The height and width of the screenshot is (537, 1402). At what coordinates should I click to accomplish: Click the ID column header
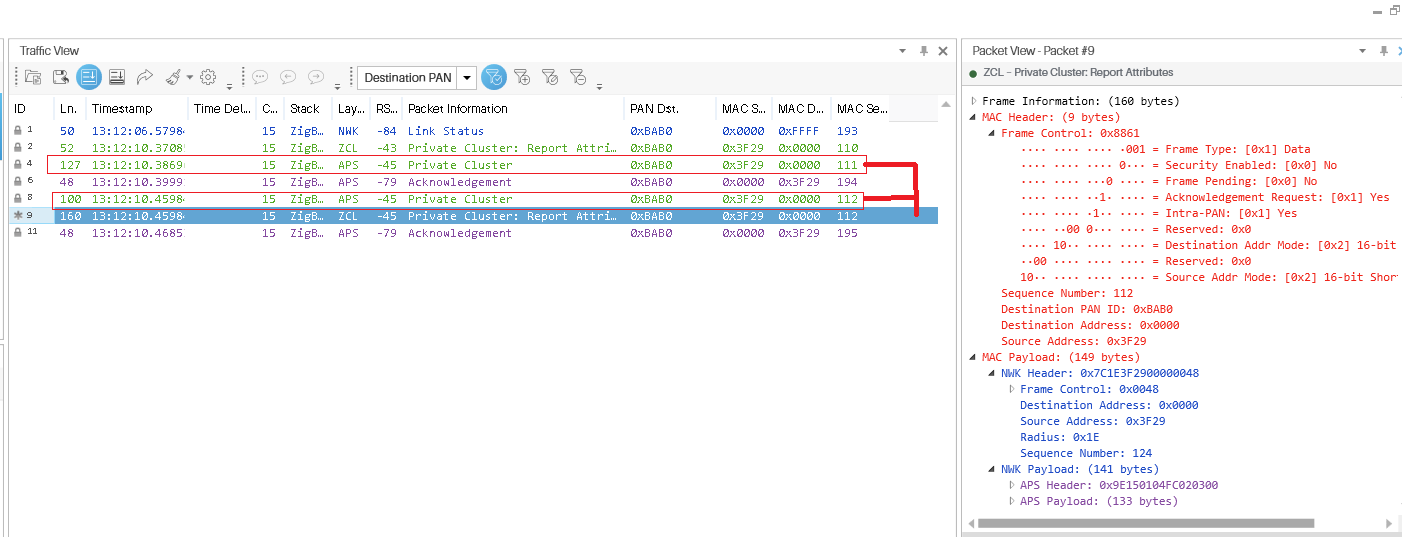pos(32,109)
